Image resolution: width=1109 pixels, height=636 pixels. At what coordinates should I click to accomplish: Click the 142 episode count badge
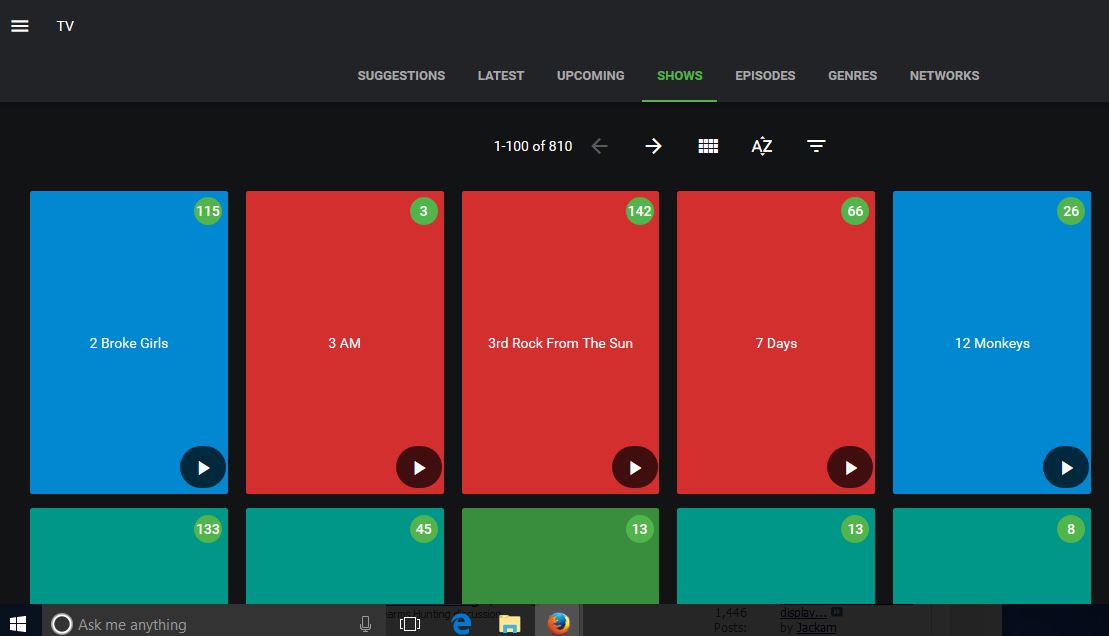(639, 211)
